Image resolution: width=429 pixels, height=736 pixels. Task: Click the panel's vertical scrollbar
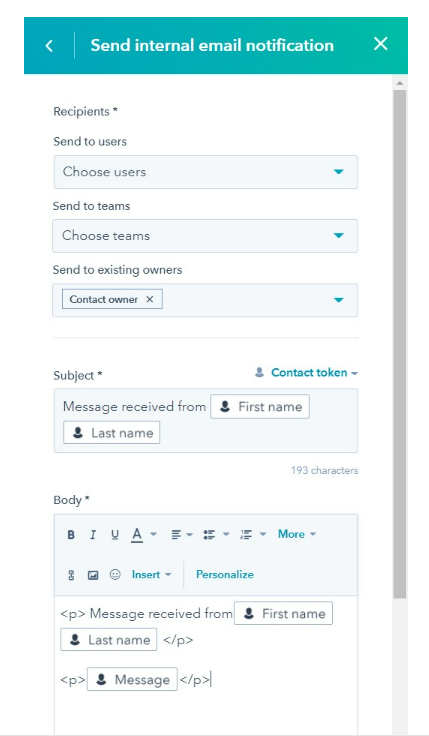click(x=399, y=343)
